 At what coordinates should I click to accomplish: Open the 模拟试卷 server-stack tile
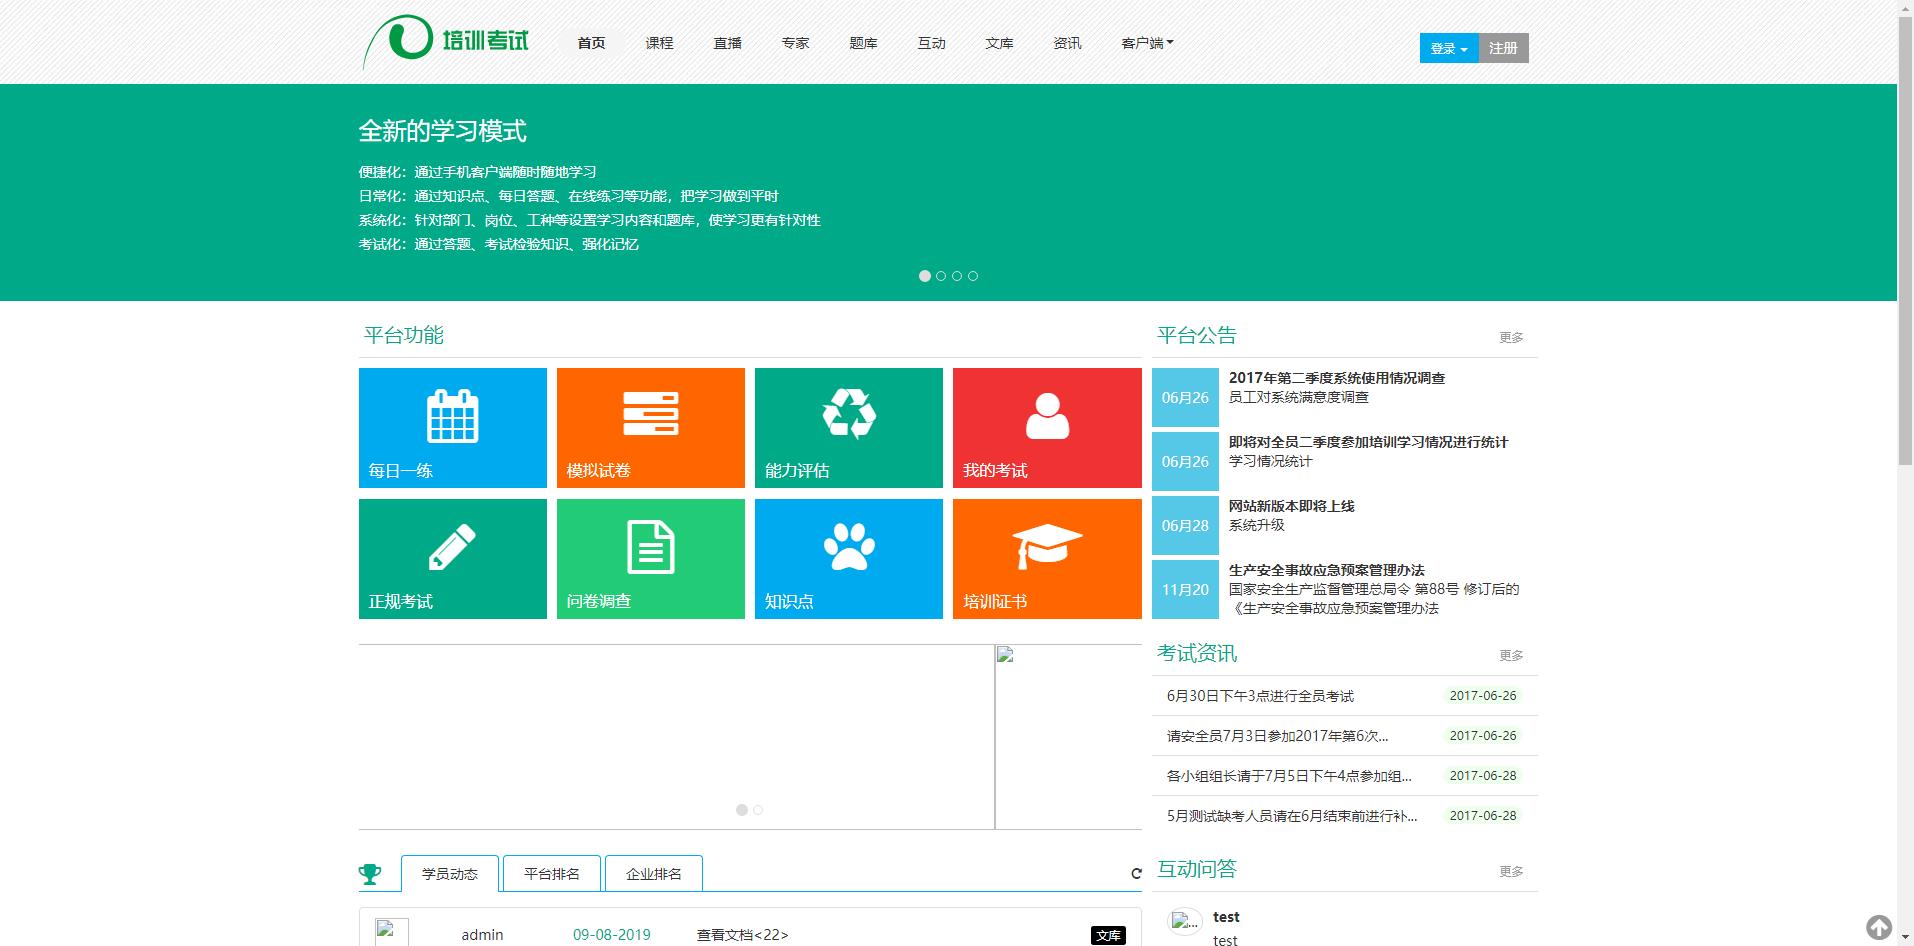pyautogui.click(x=650, y=428)
